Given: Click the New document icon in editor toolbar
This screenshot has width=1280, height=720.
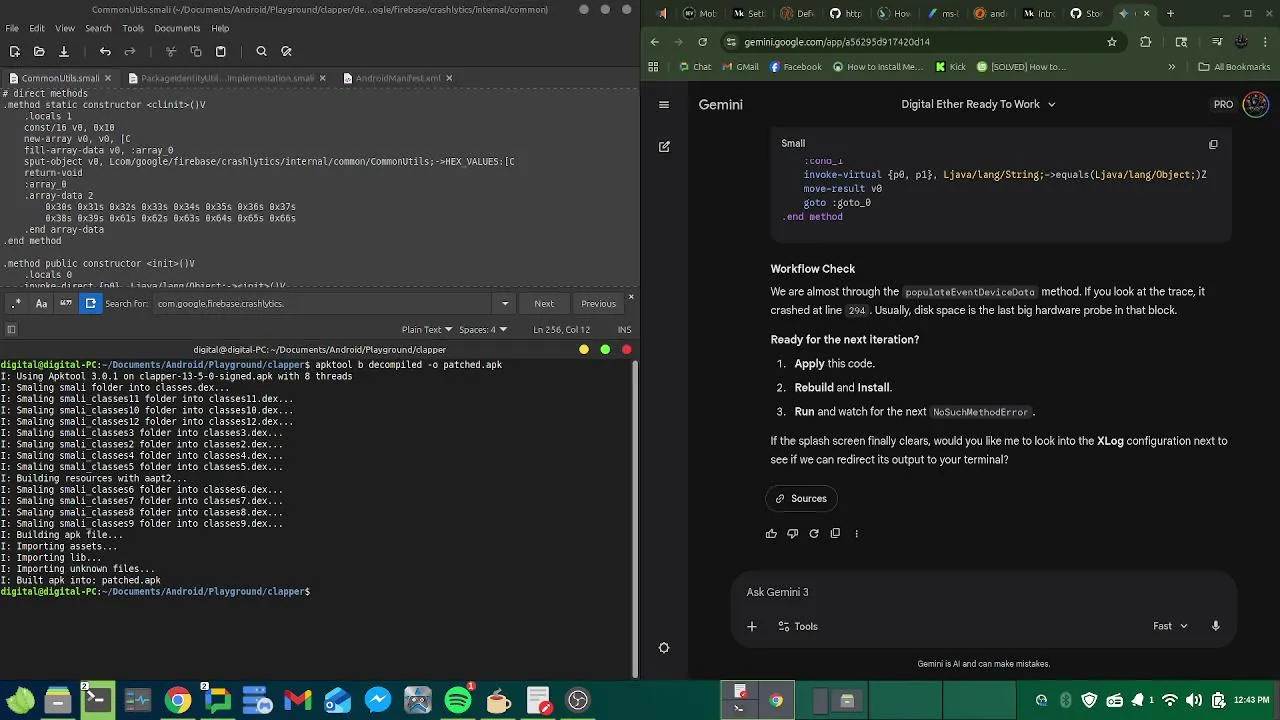Looking at the screenshot, I should 14,51.
